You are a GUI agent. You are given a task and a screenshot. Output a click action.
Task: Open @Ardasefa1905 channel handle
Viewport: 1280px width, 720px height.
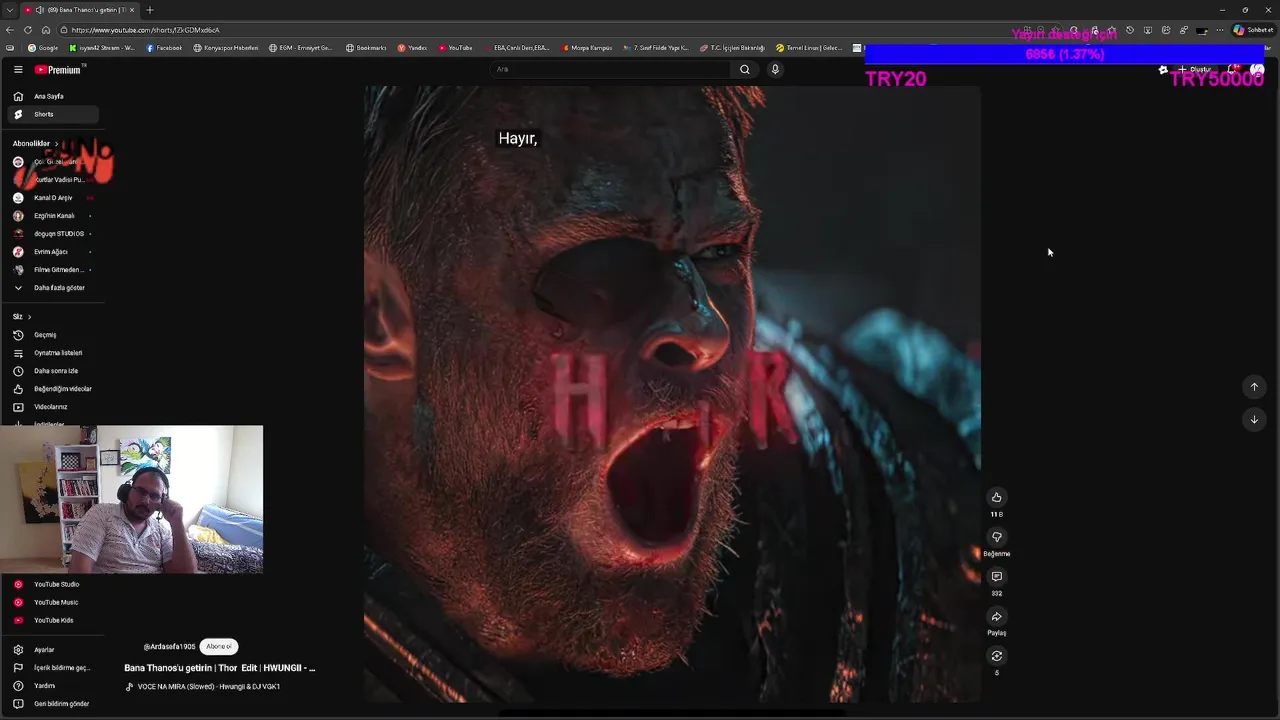[x=169, y=647]
